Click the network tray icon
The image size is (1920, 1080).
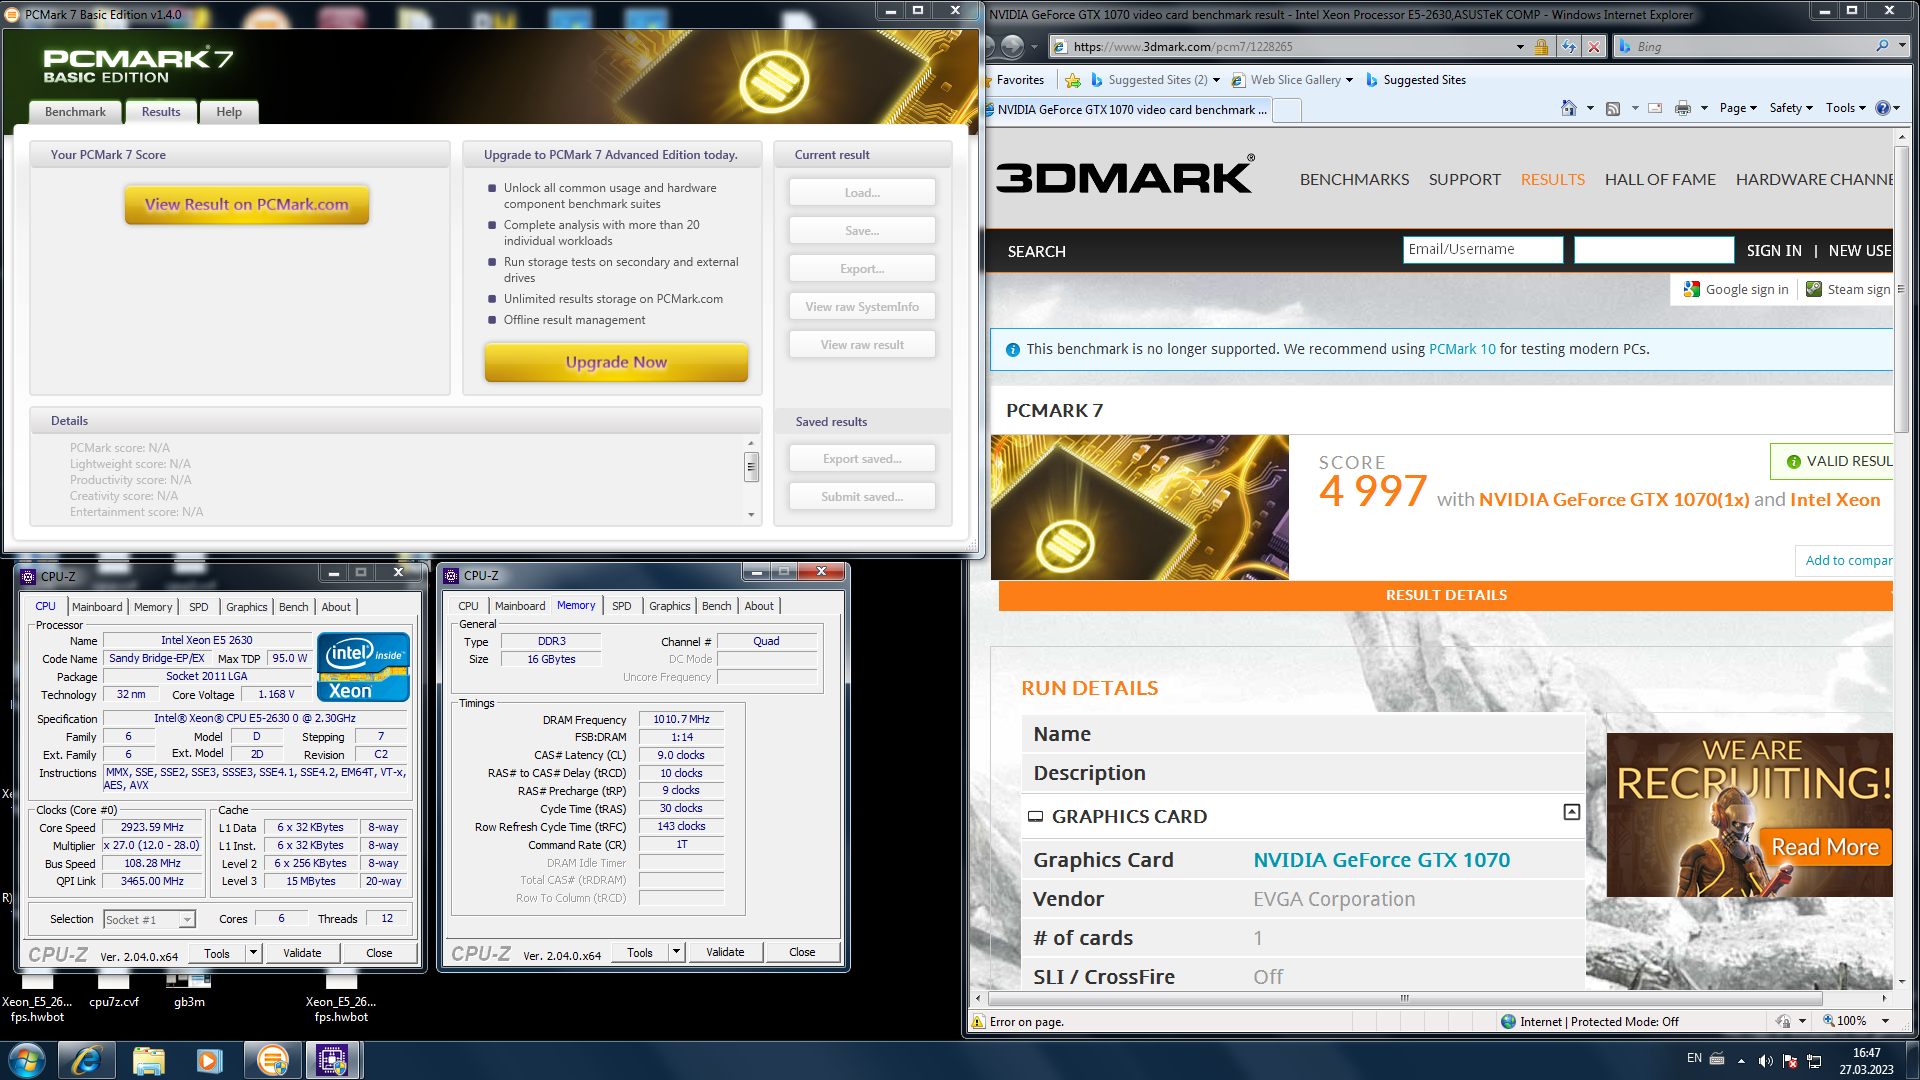coord(1814,1061)
